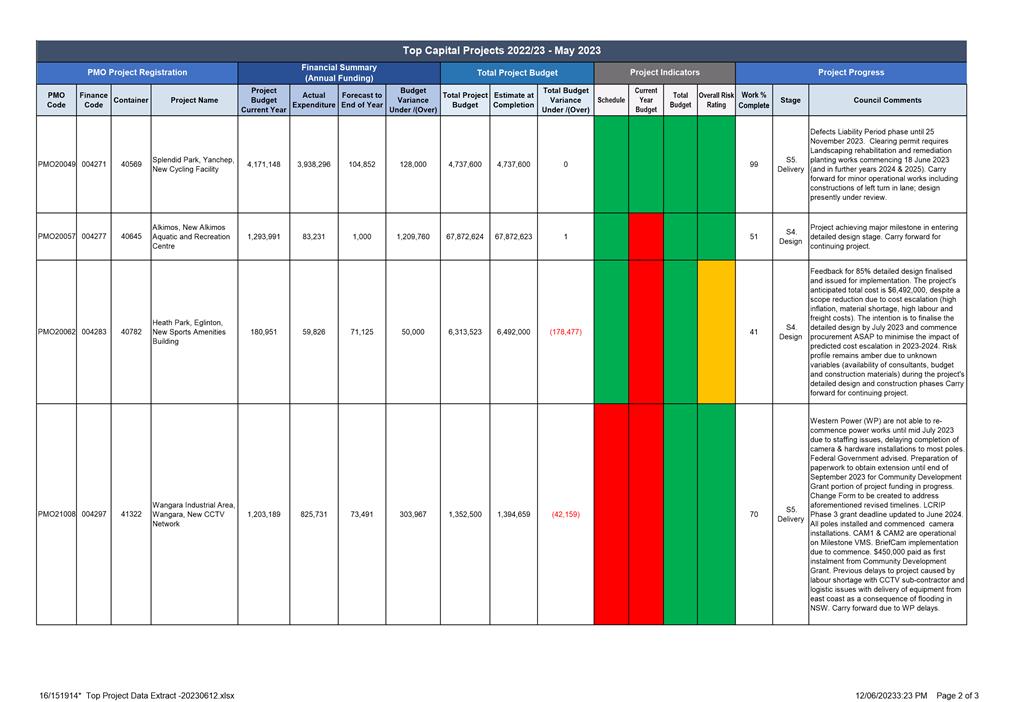1016x702 pixels.
Task: Click the Forecast to End of Year header
Action: 362,100
